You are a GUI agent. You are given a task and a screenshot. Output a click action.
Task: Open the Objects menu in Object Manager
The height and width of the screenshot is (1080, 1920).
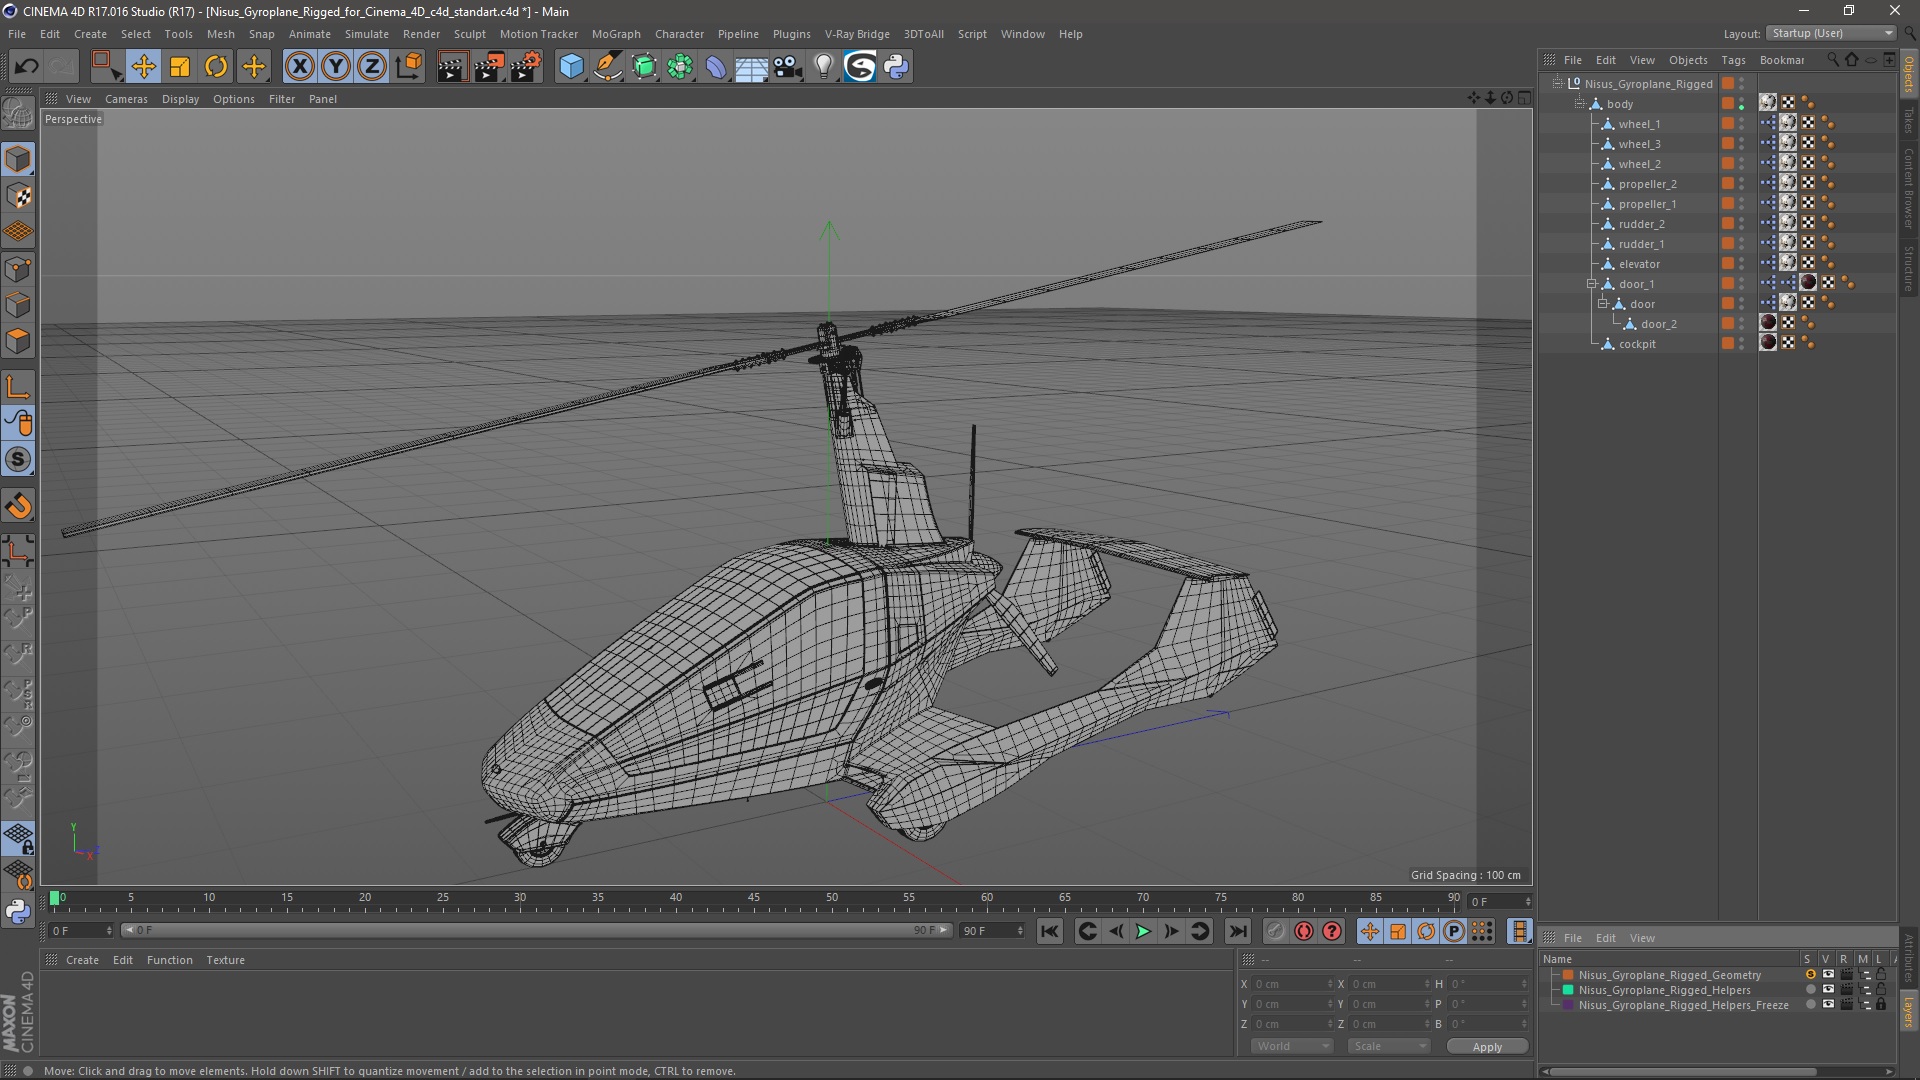point(1688,60)
